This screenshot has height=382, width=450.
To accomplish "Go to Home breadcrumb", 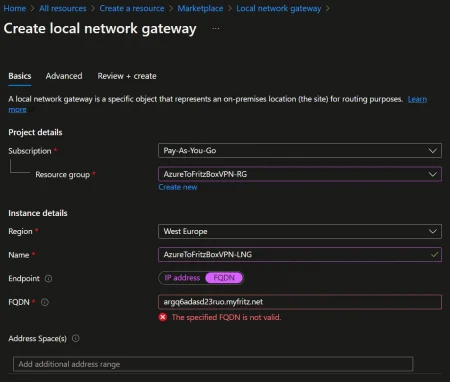I will (x=15, y=8).
